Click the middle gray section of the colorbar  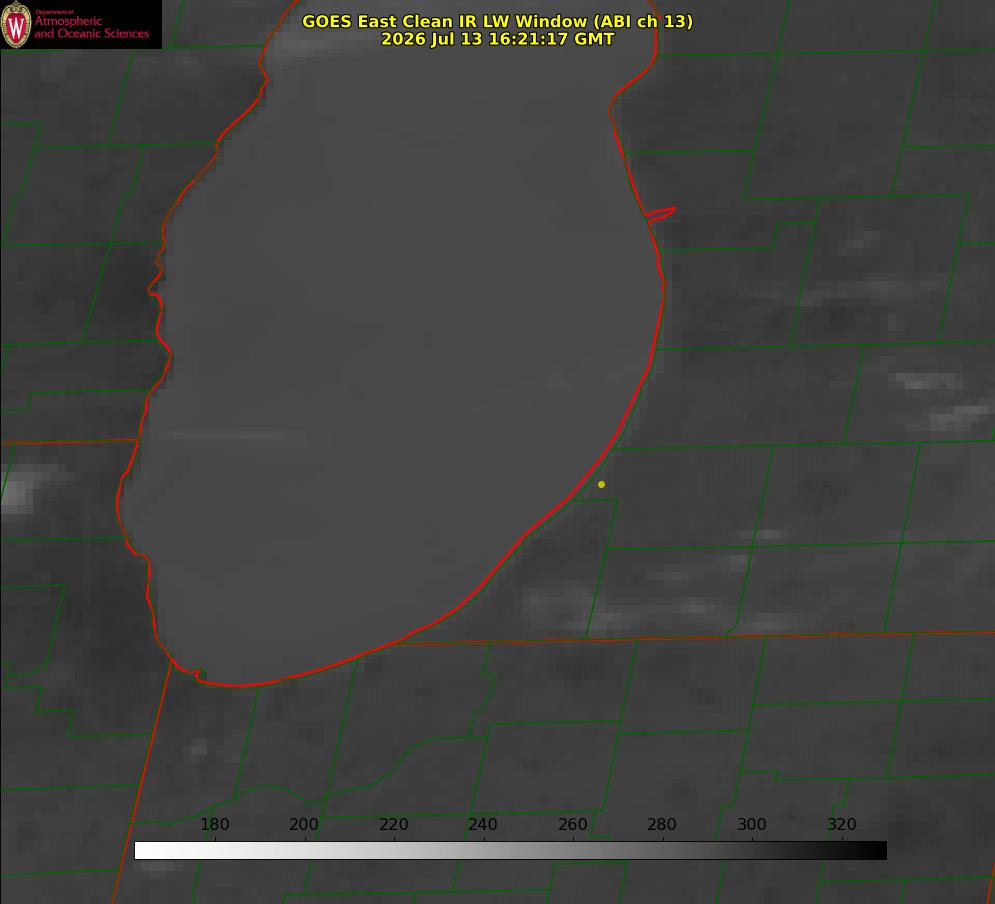pos(510,850)
